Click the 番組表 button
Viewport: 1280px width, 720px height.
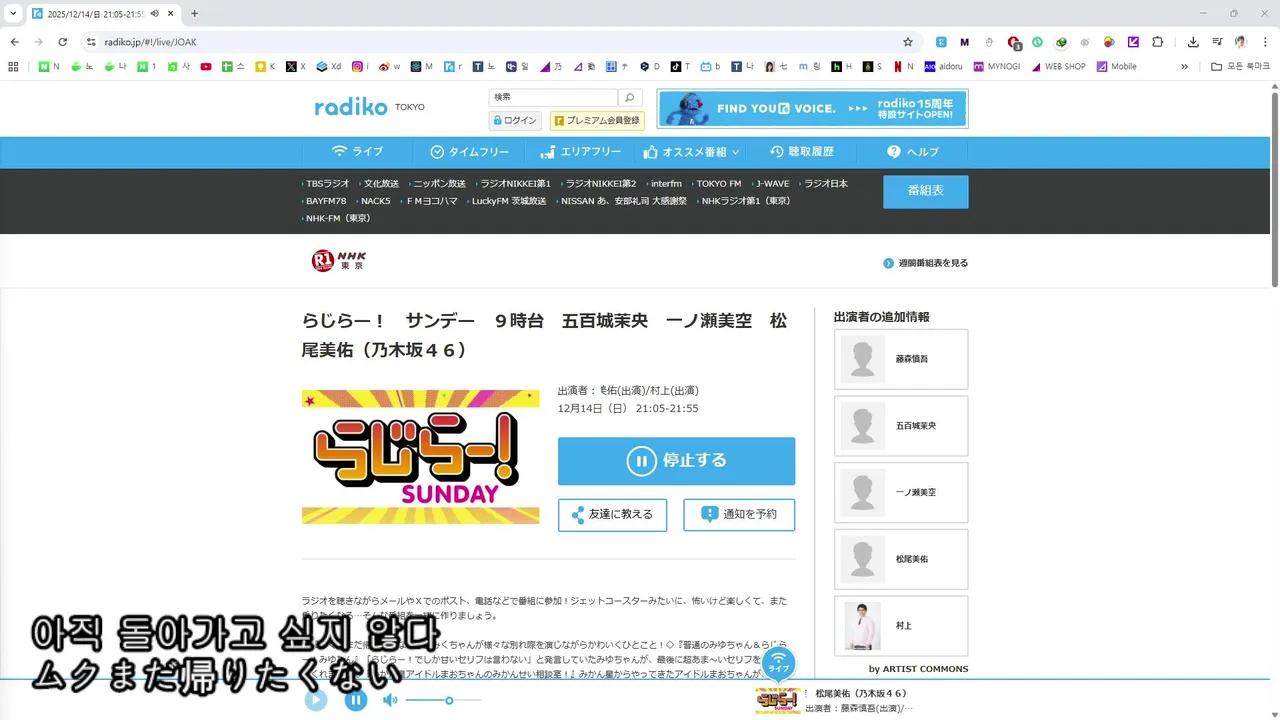pos(925,190)
